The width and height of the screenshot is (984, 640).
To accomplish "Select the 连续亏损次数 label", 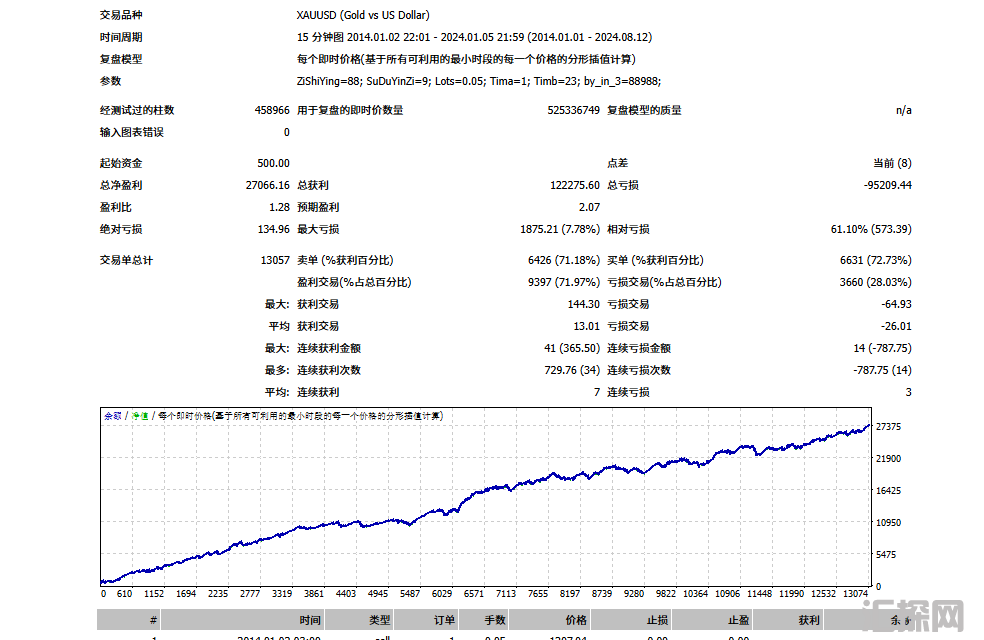I will point(639,370).
